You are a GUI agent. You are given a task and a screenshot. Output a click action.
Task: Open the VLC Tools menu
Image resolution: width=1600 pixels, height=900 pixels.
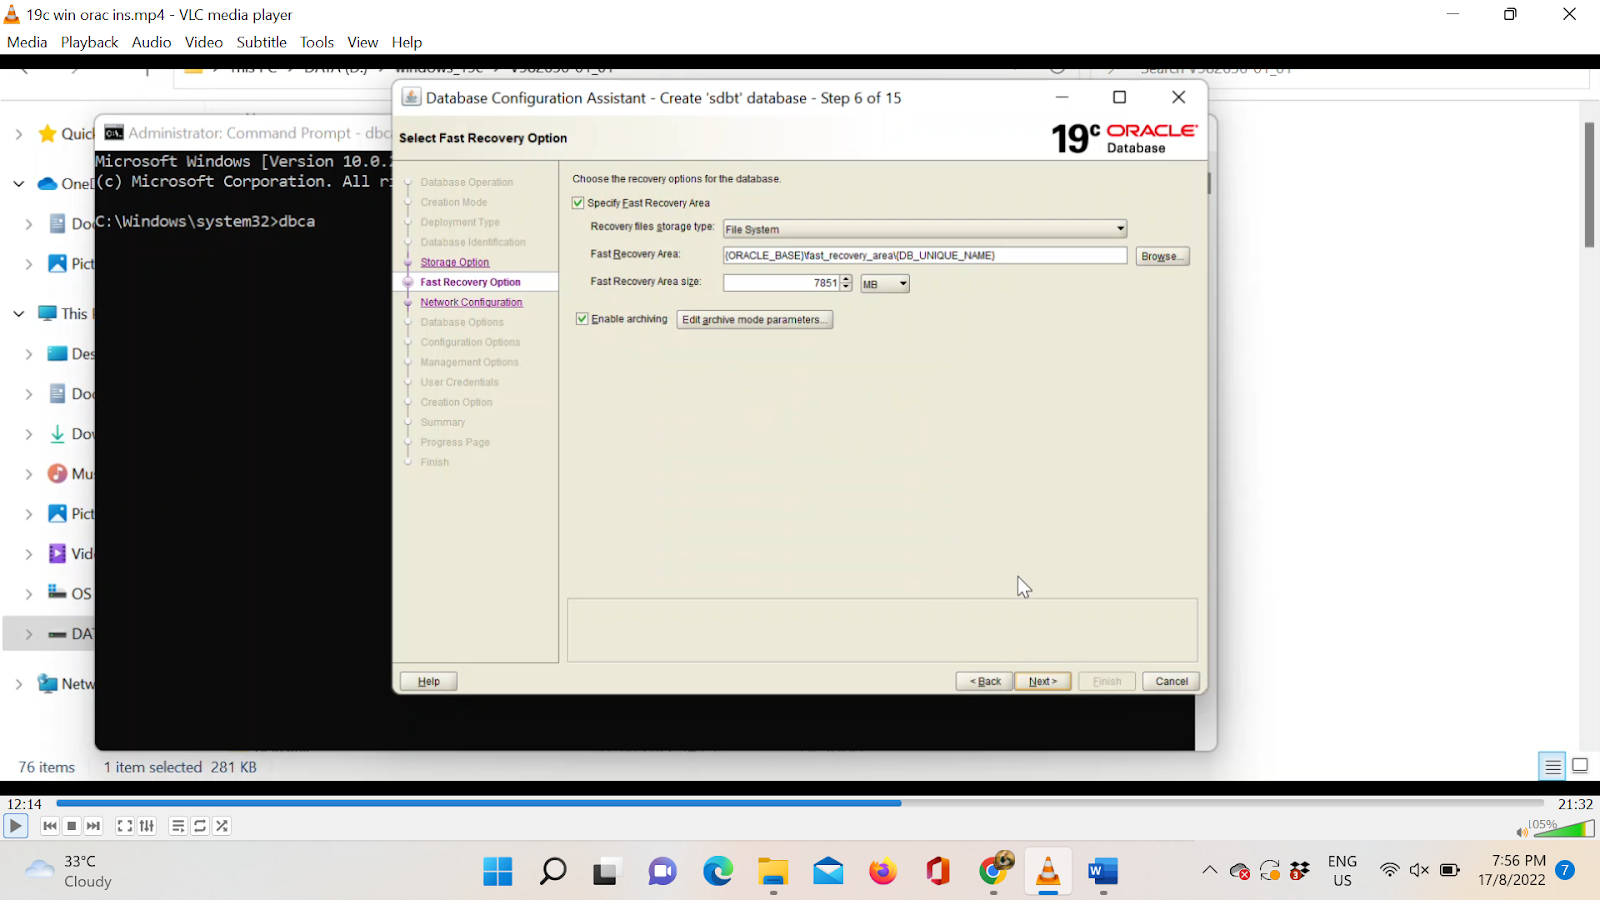click(x=317, y=42)
